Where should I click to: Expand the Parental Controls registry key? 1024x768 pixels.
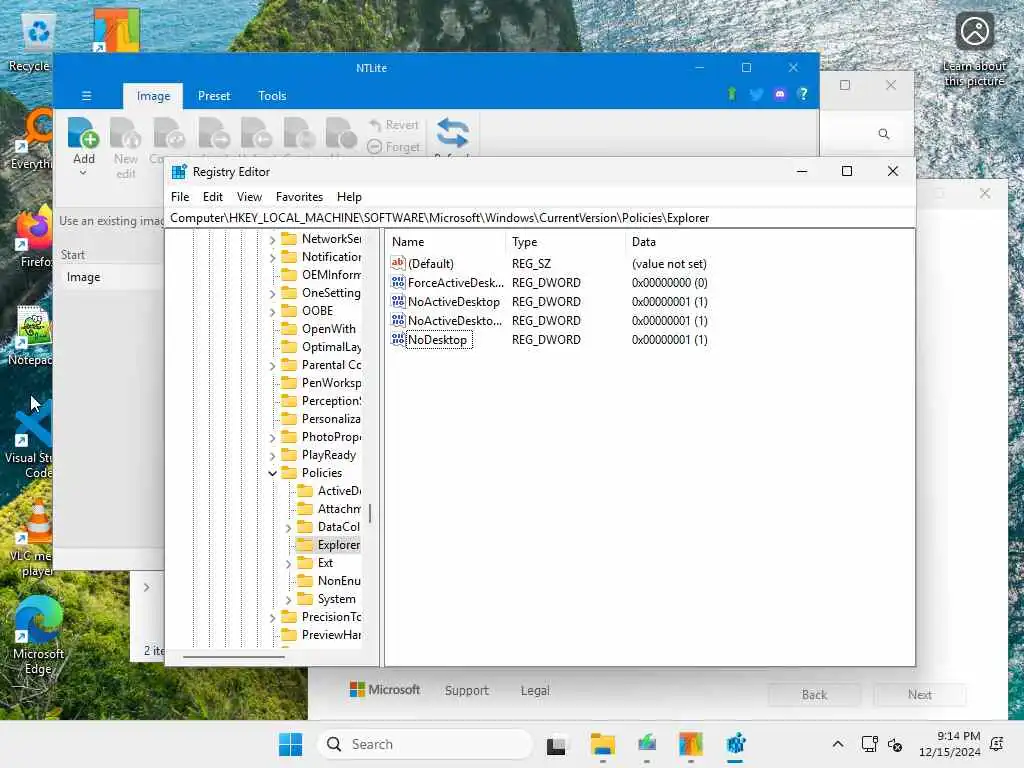(x=272, y=365)
